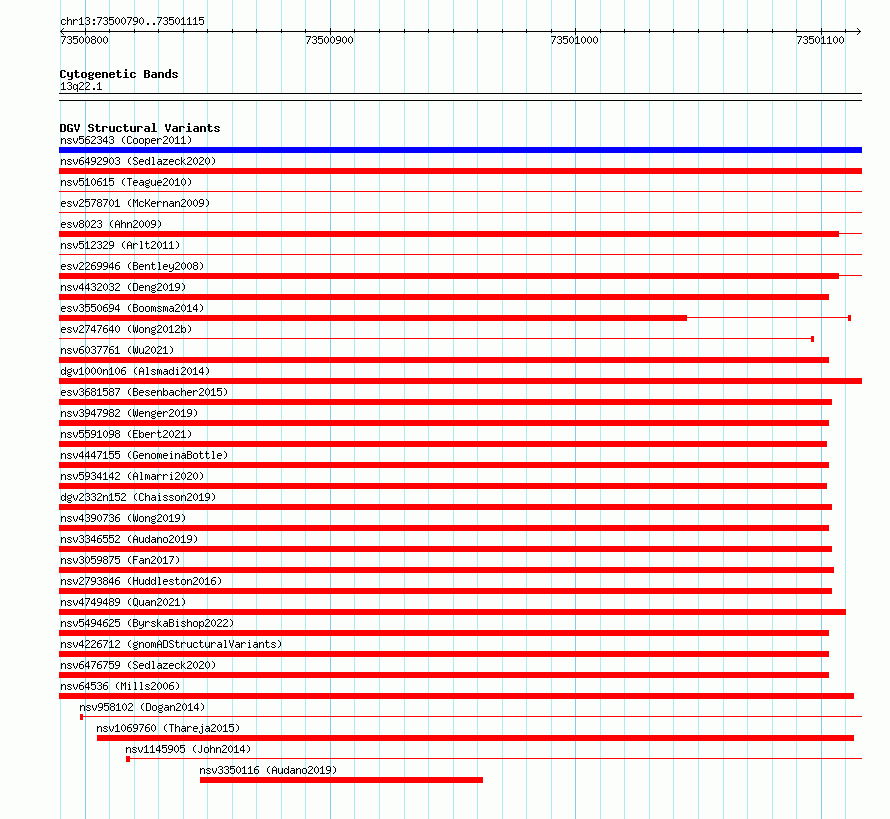This screenshot has width=890, height=819.
Task: Select esv3681587 (Besenbacher2015) label
Action: point(144,392)
